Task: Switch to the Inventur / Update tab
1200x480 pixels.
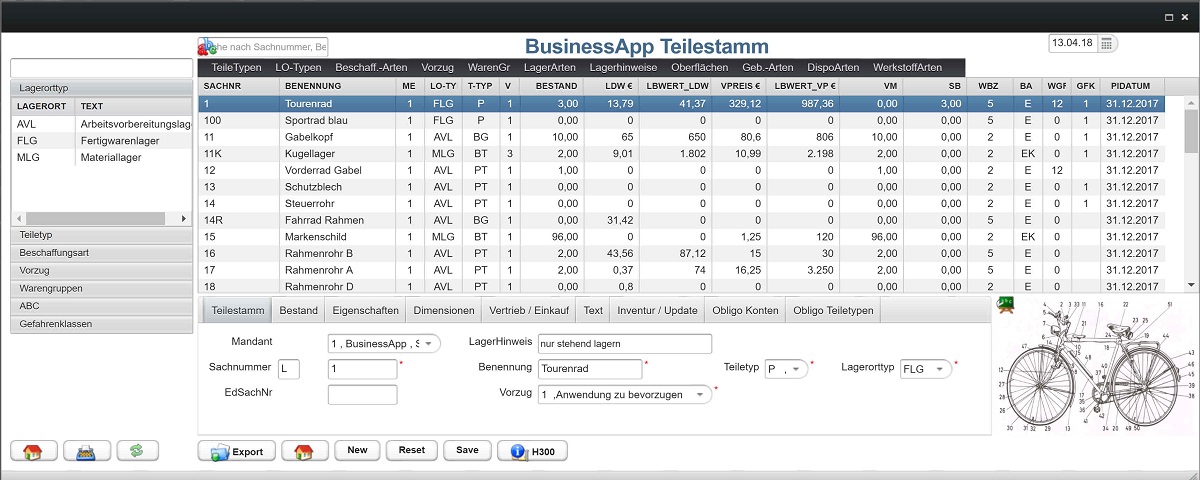Action: pos(657,310)
